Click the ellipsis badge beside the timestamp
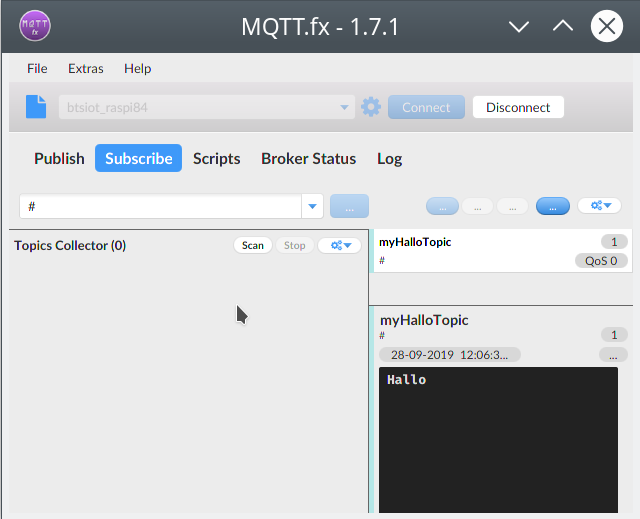640x519 pixels. point(613,355)
